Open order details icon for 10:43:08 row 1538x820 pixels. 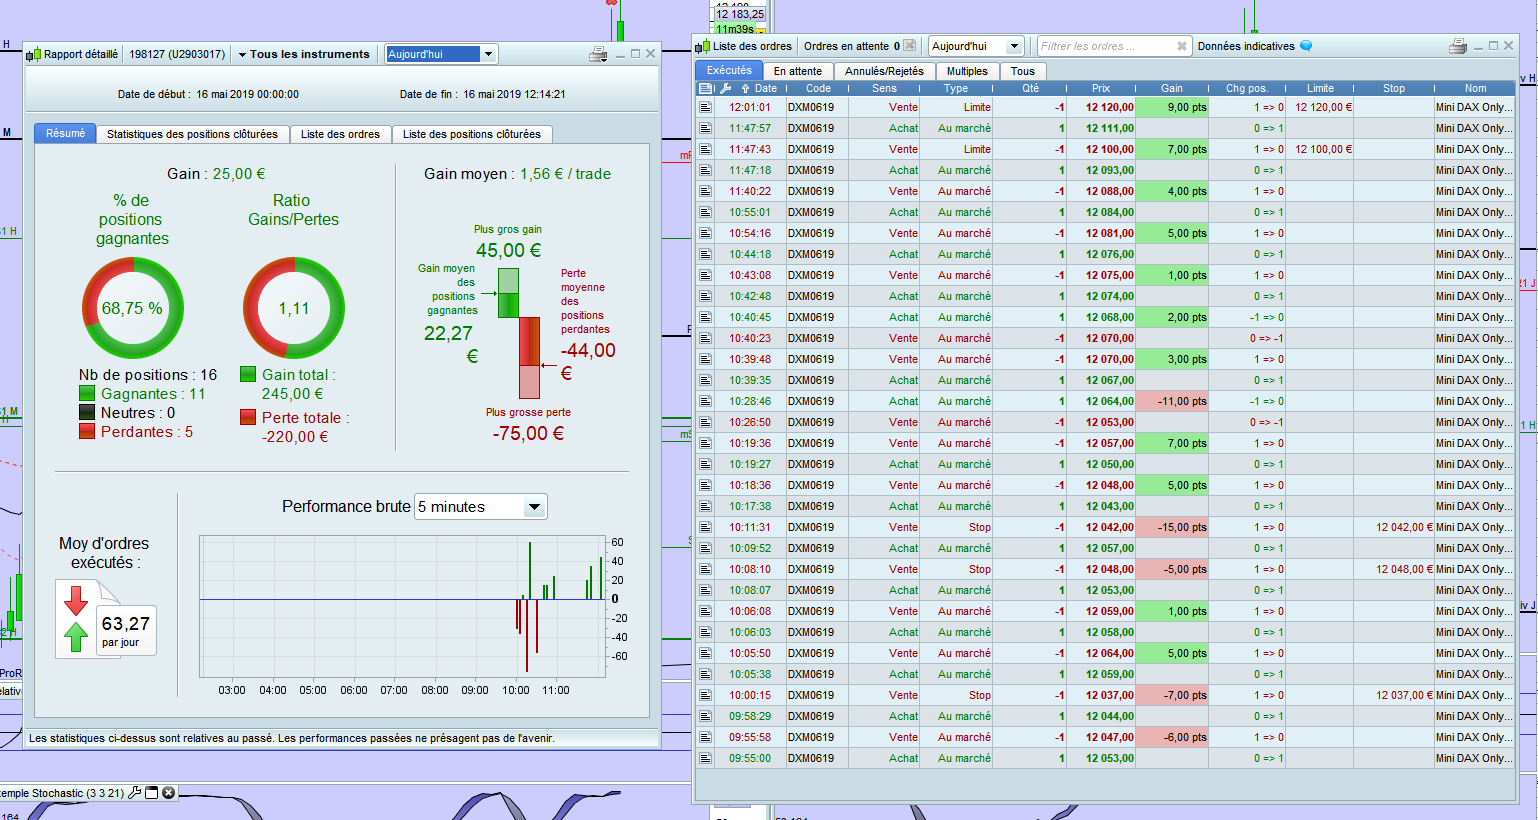[x=705, y=275]
